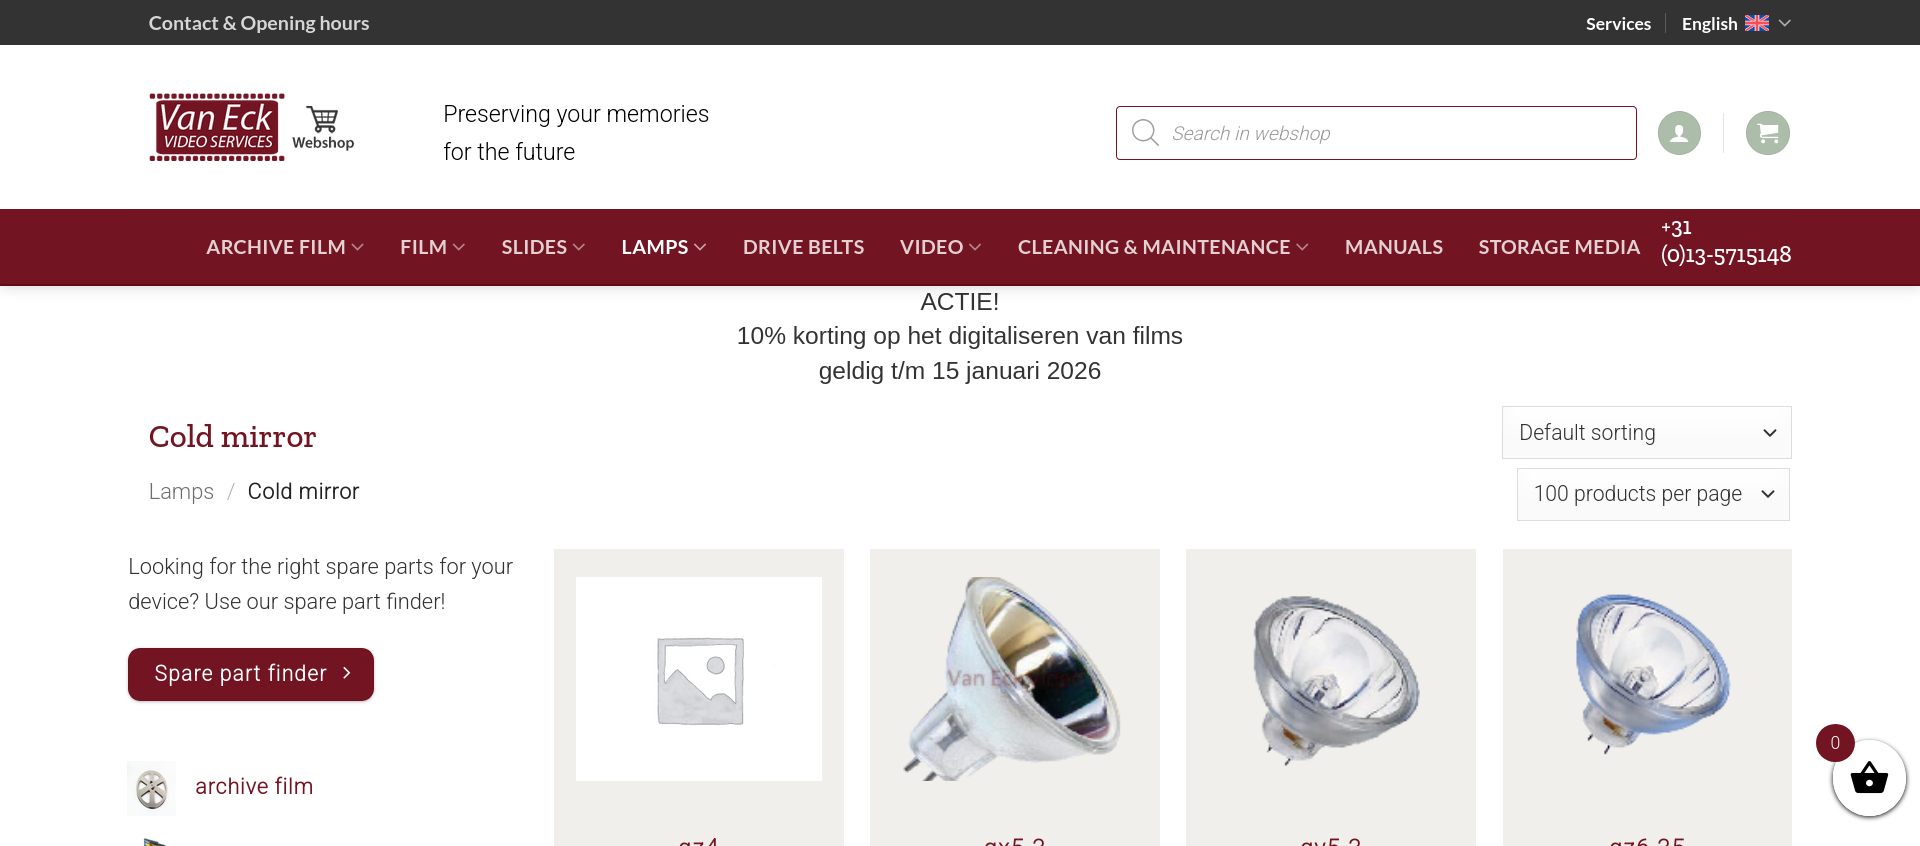Open Contact & Opening hours link
This screenshot has height=846, width=1920.
(259, 23)
